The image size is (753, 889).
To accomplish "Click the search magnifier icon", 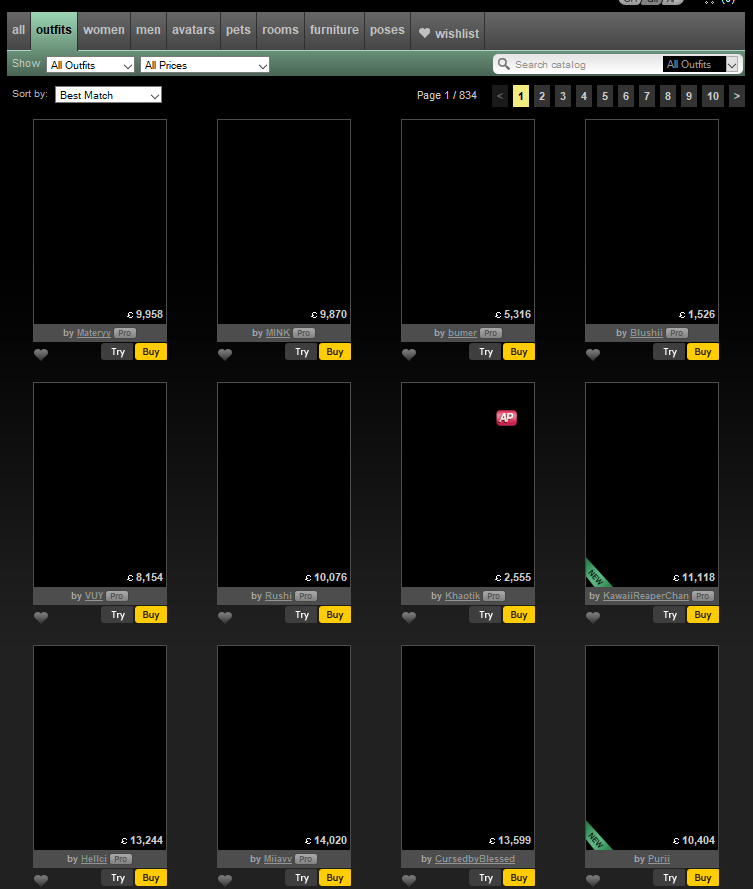I will tap(503, 64).
